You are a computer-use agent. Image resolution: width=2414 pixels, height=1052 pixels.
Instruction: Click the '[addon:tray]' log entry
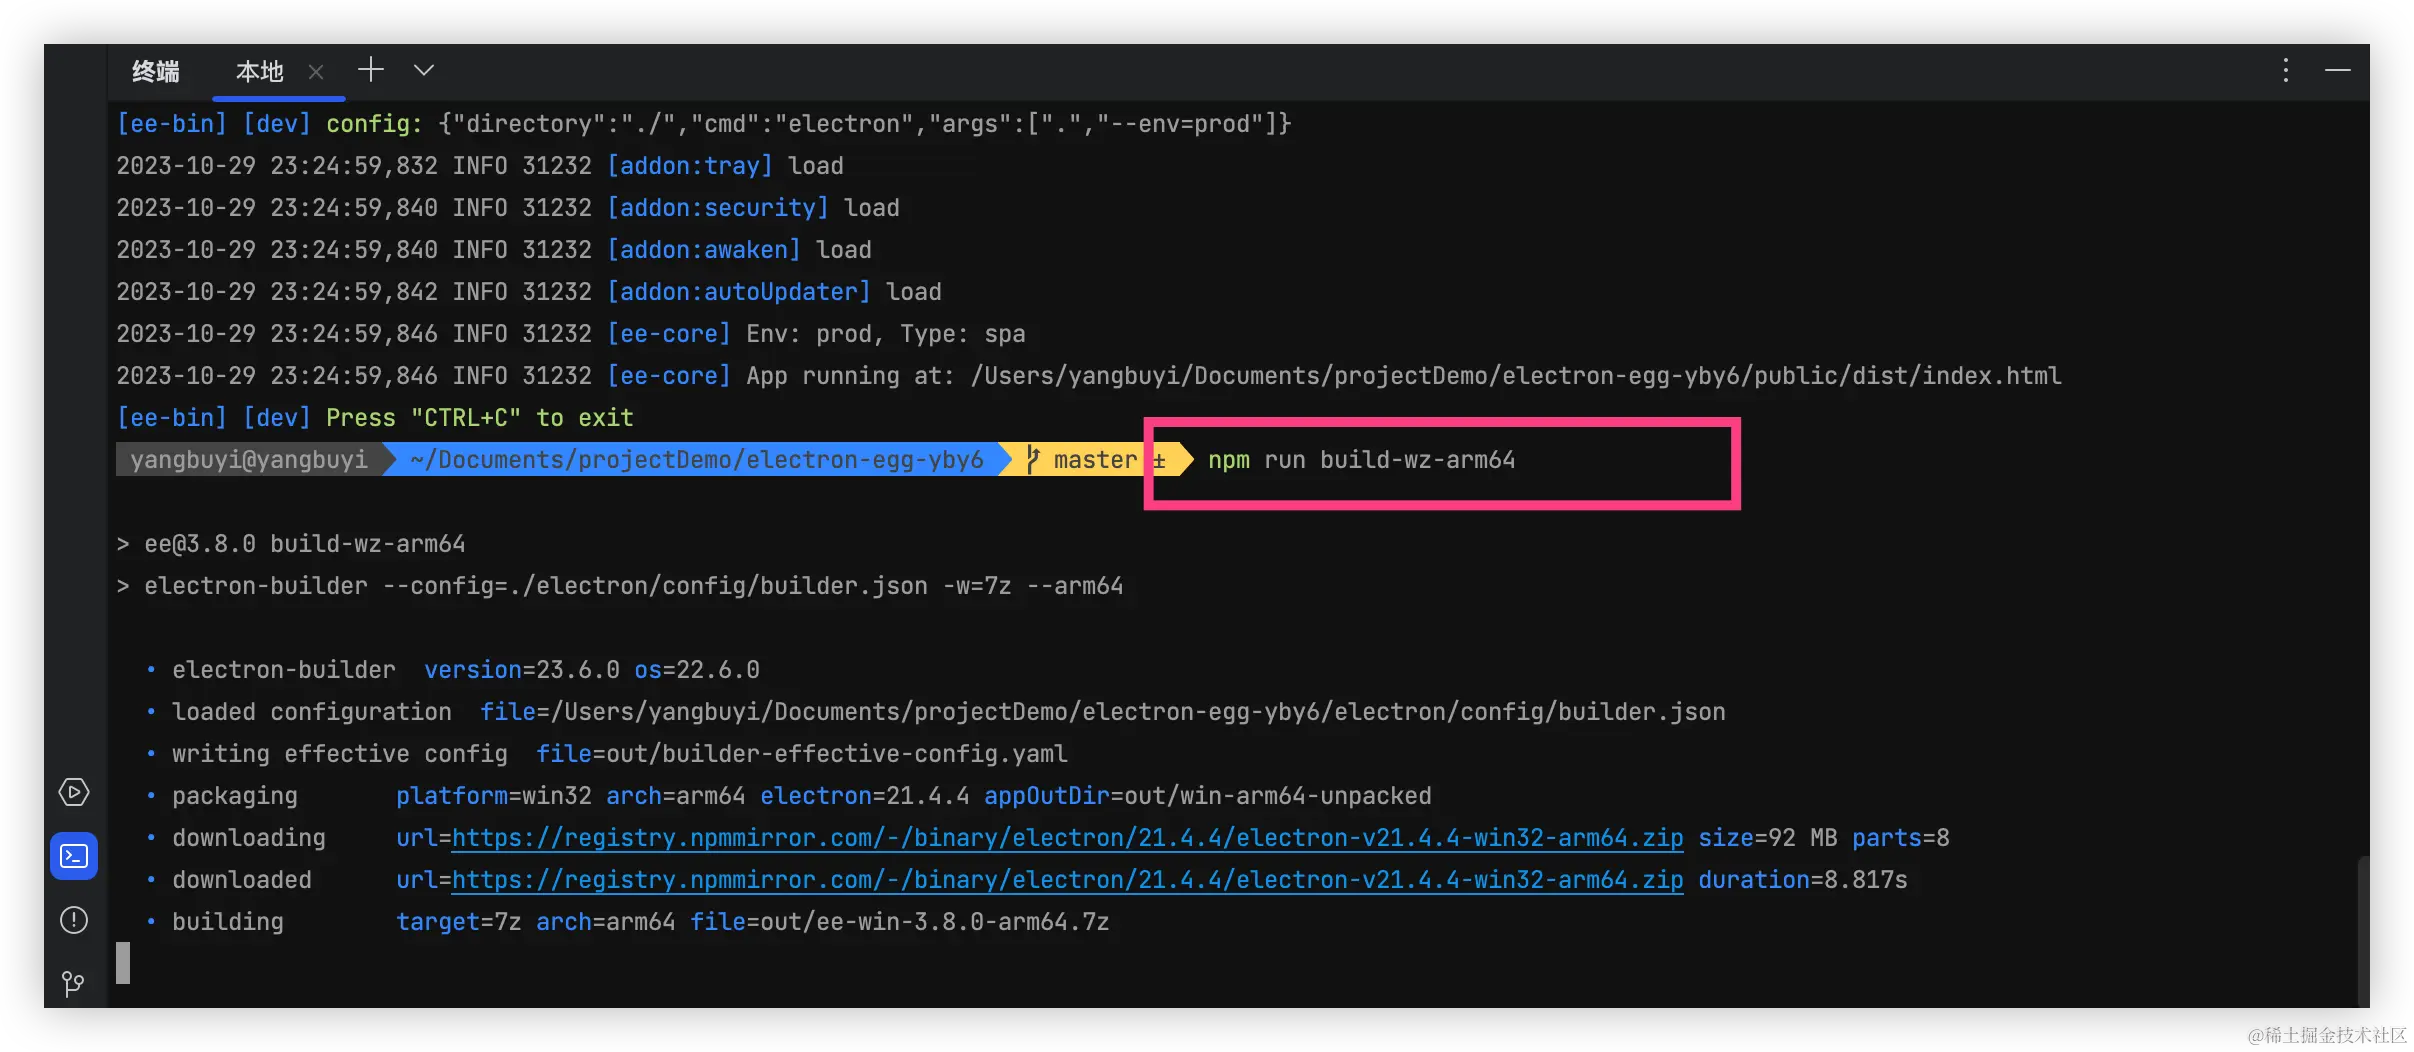click(690, 166)
